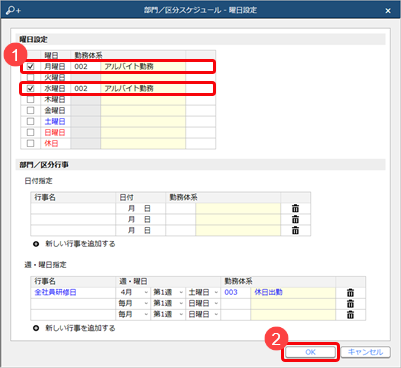Toggle the 日曜日 checkbox
The height and width of the screenshot is (368, 401).
click(30, 132)
